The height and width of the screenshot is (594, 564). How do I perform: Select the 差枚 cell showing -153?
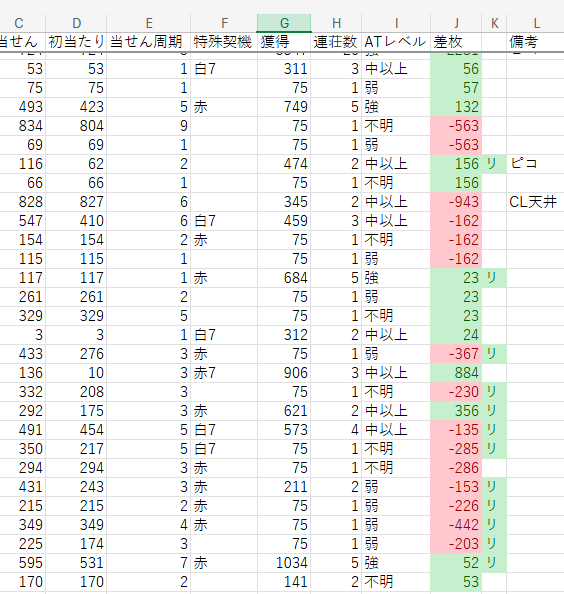[x=456, y=487]
